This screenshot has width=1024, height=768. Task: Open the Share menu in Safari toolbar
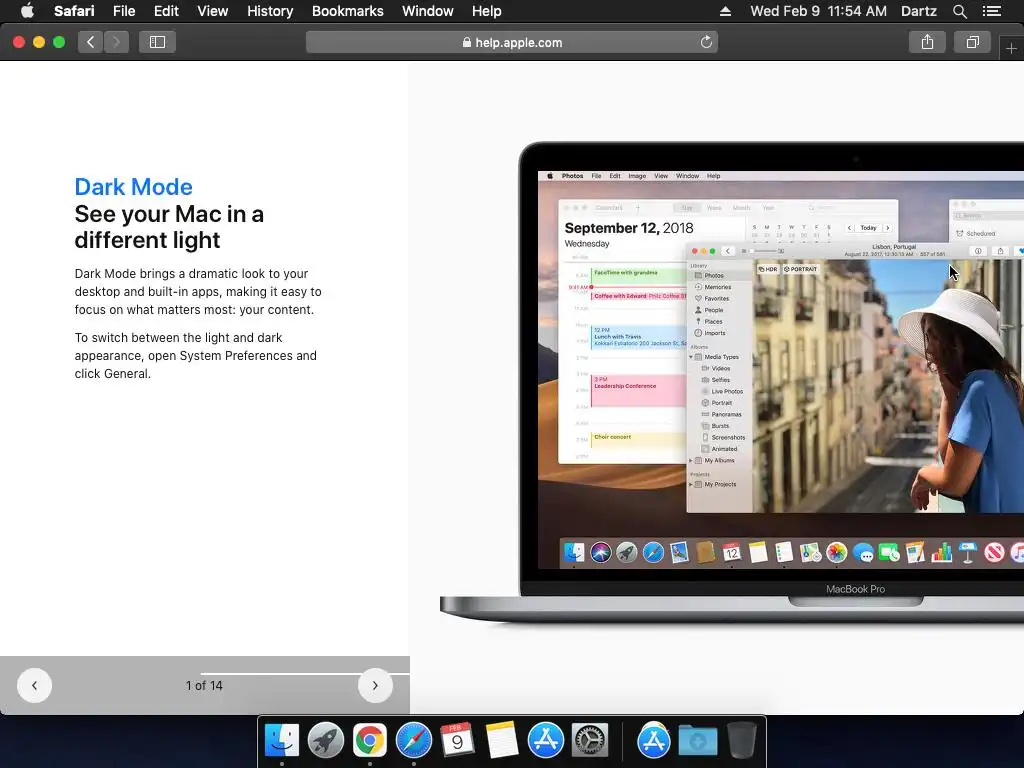click(x=927, y=42)
